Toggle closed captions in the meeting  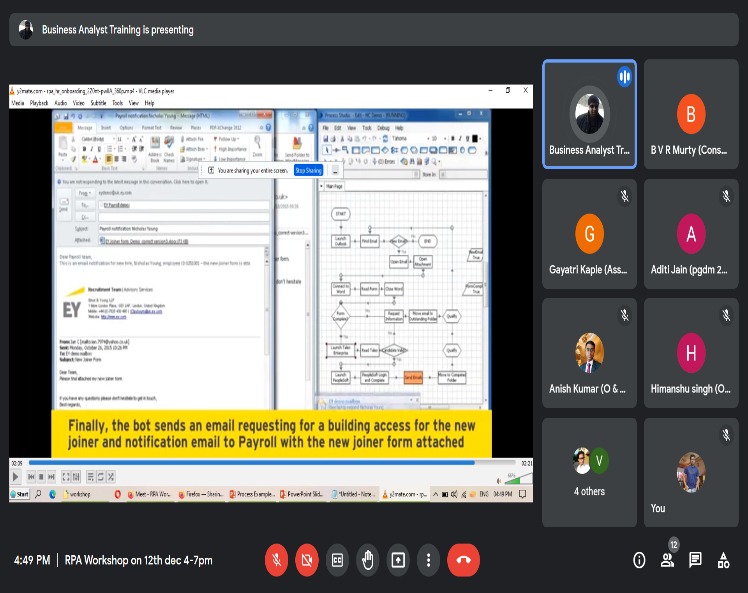coord(337,560)
